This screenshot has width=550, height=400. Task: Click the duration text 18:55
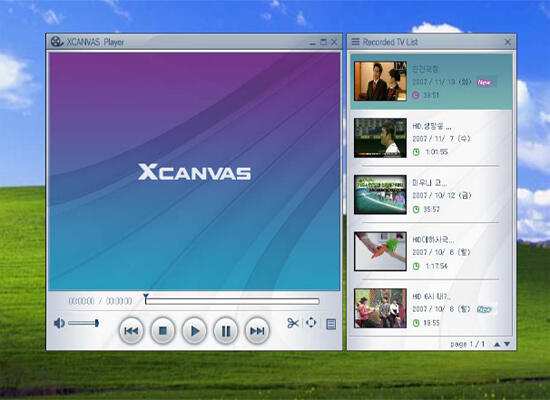tap(431, 323)
